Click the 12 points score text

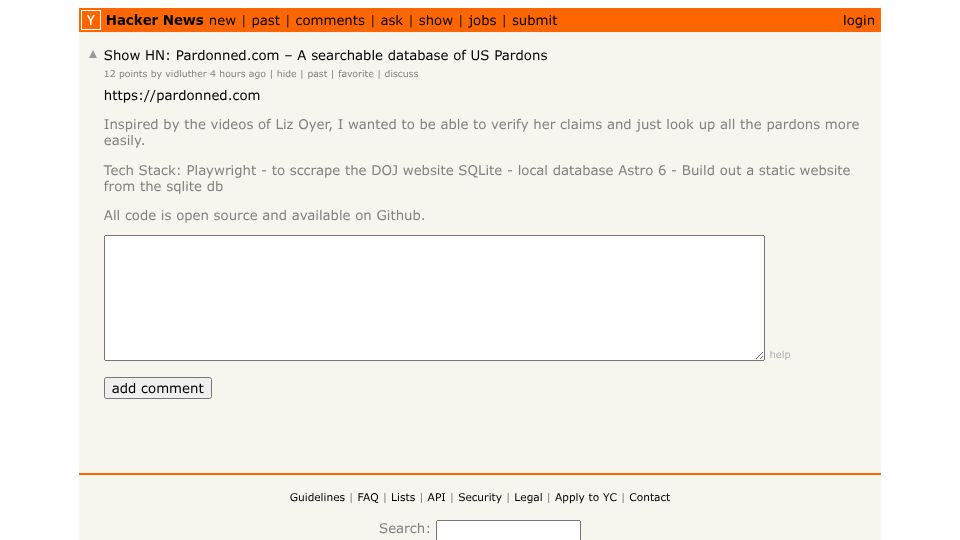(126, 73)
